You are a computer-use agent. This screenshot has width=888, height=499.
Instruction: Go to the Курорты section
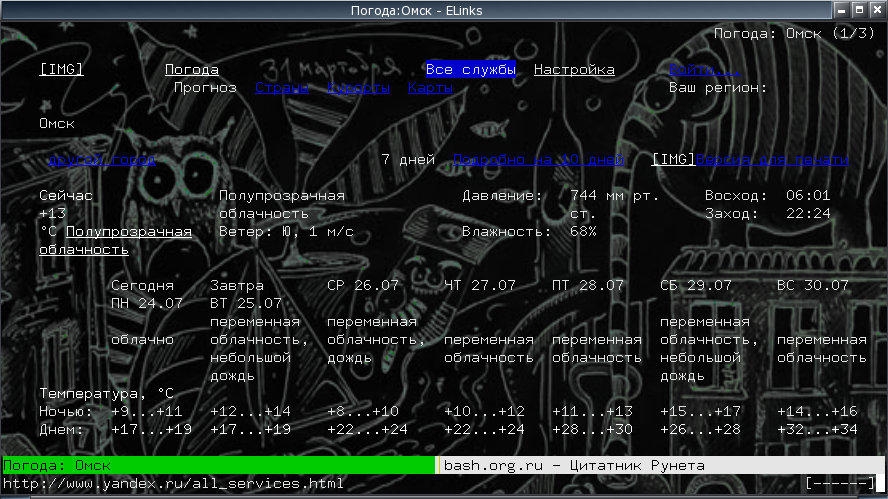point(358,88)
